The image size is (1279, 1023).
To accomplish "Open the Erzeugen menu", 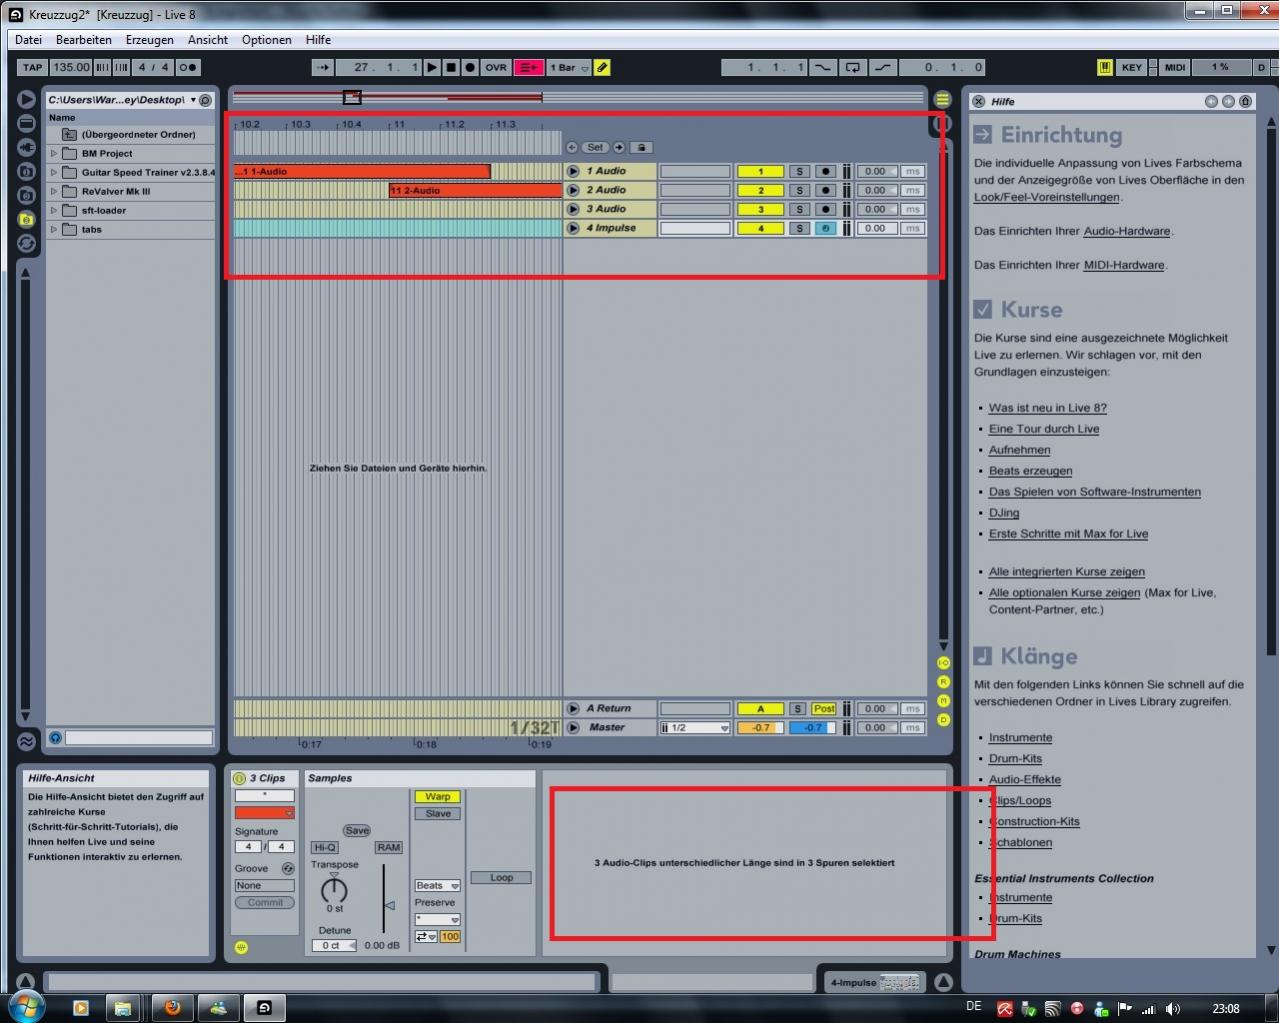I will [x=150, y=40].
